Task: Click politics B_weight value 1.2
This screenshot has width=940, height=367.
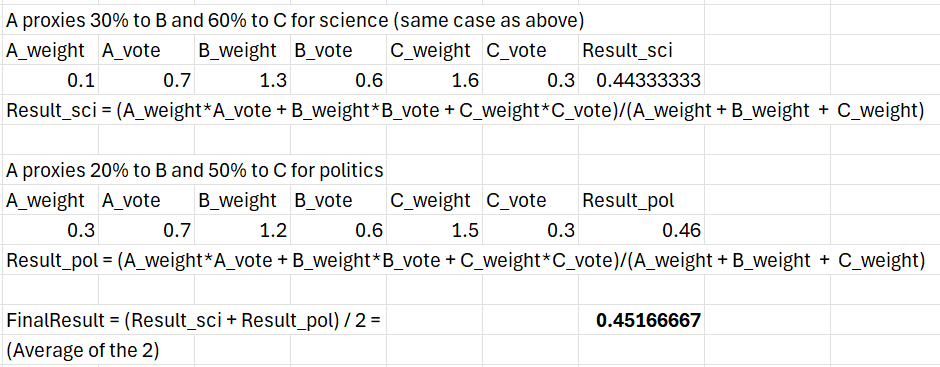Action: (243, 230)
